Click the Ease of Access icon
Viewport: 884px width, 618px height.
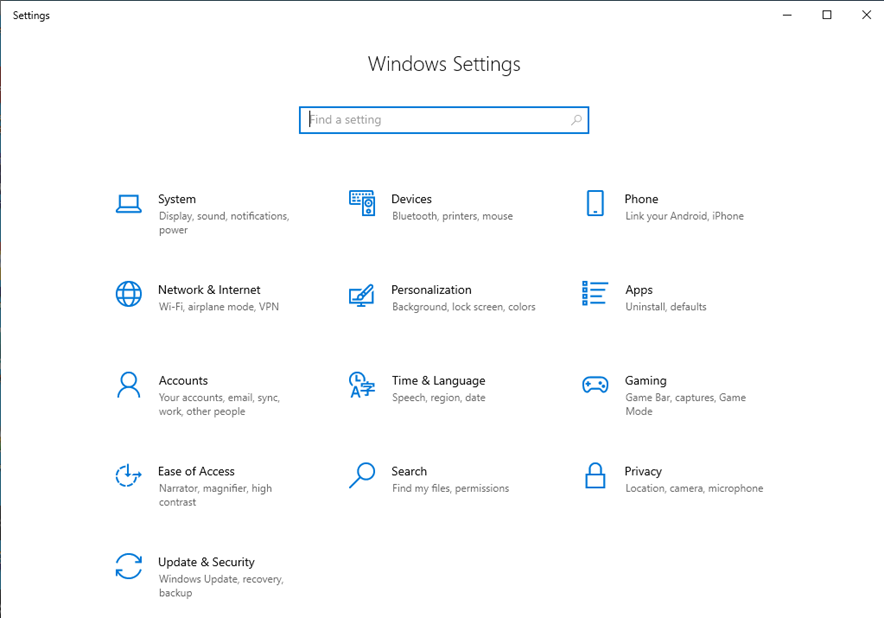coord(129,475)
